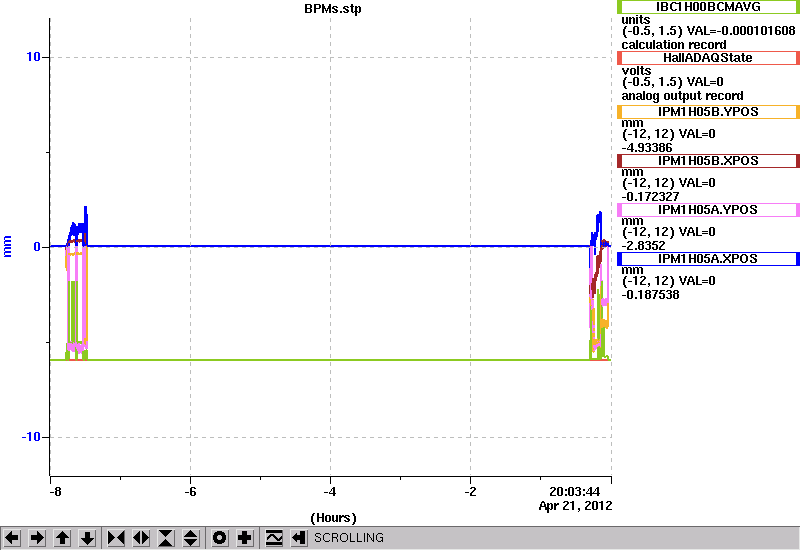Image resolution: width=800 pixels, height=550 pixels.
Task: Click the value -0.187538 in the legend
Action: pyautogui.click(x=651, y=294)
